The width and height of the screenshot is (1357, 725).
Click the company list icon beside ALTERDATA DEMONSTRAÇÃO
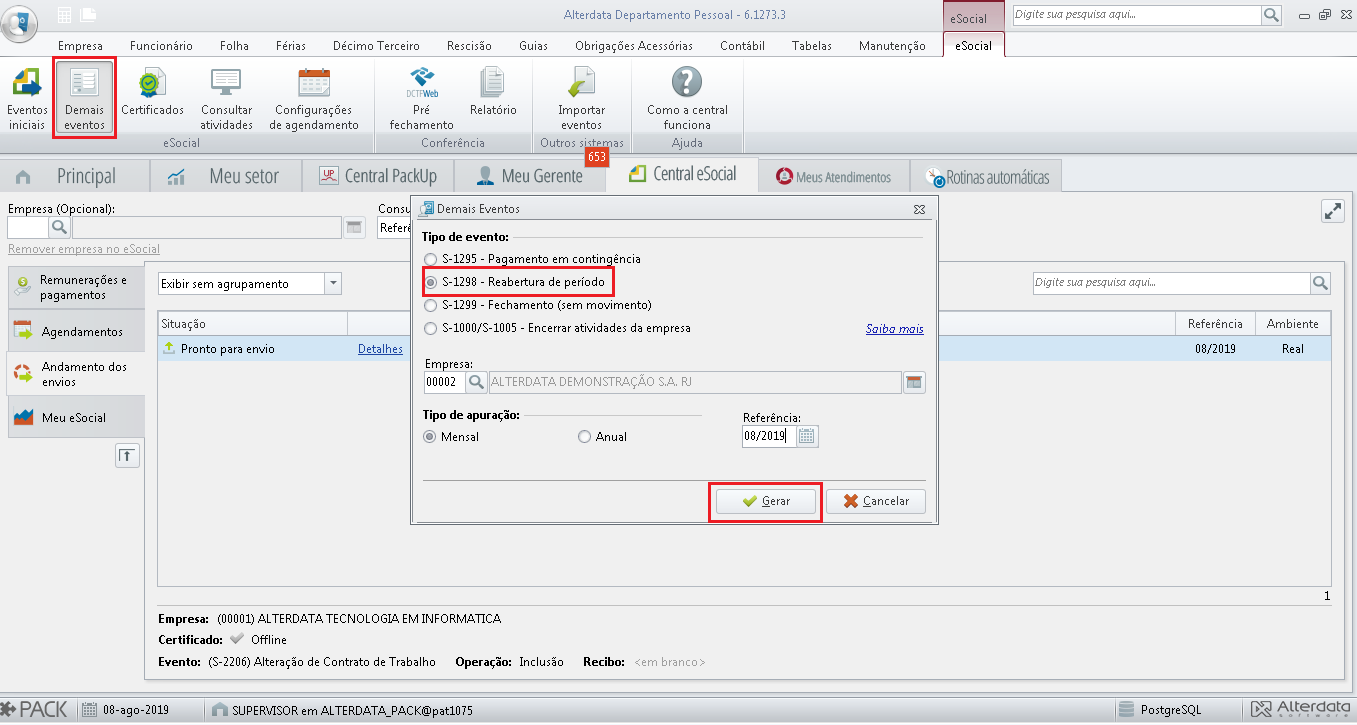point(915,382)
